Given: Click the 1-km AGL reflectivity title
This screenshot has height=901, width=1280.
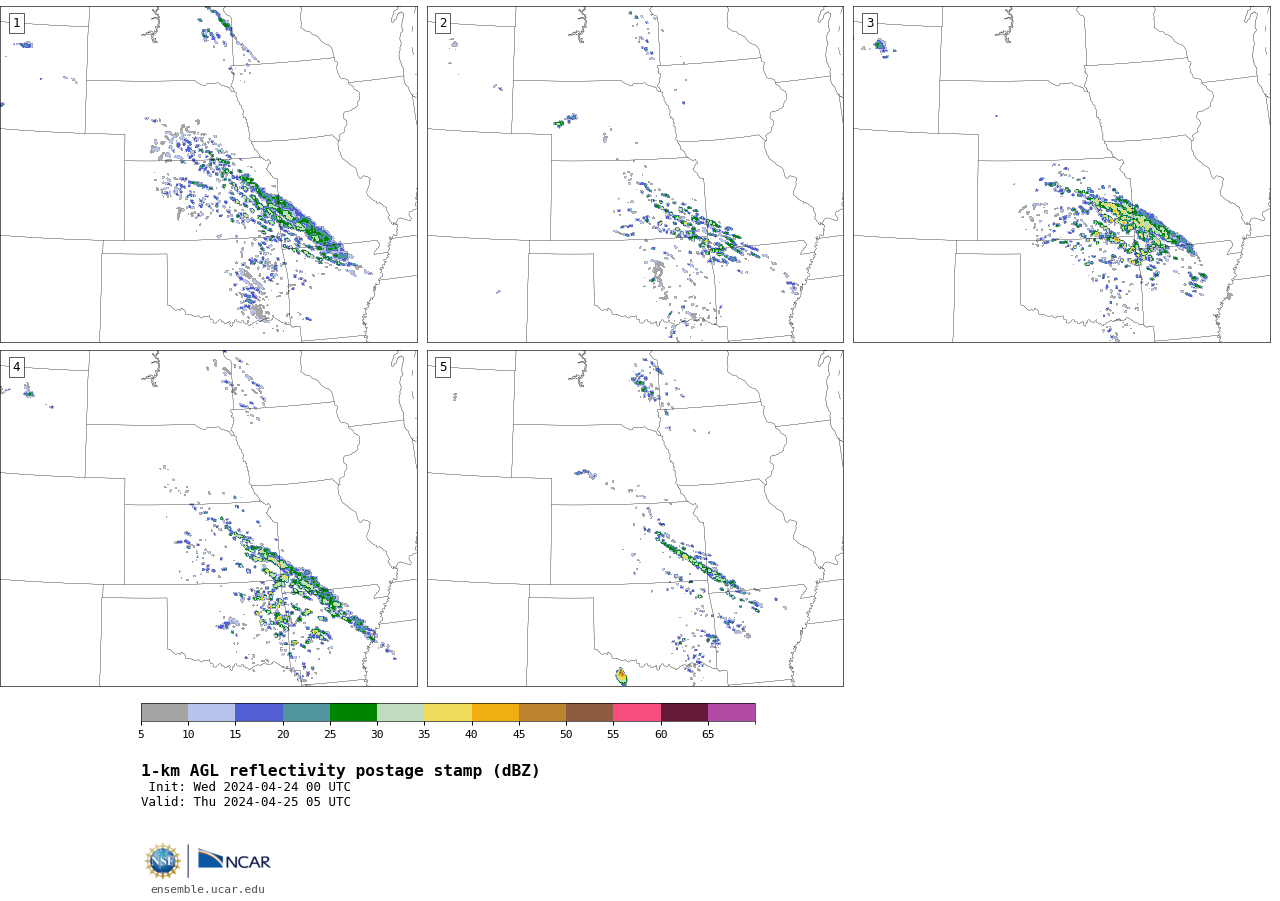Looking at the screenshot, I should point(340,771).
